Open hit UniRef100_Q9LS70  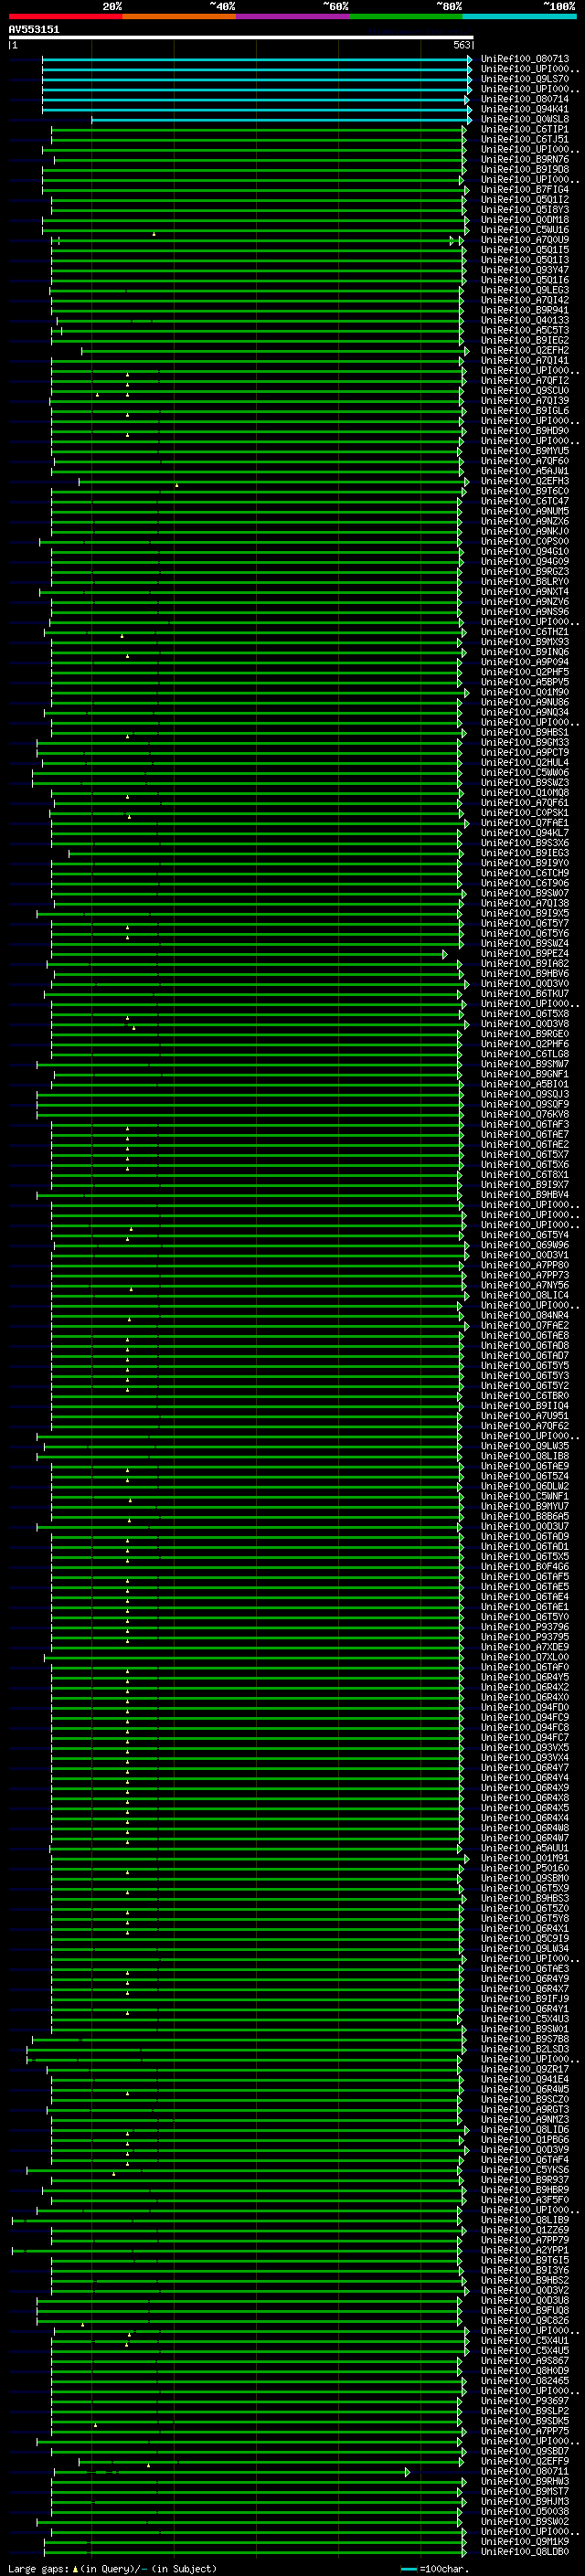coord(525,79)
